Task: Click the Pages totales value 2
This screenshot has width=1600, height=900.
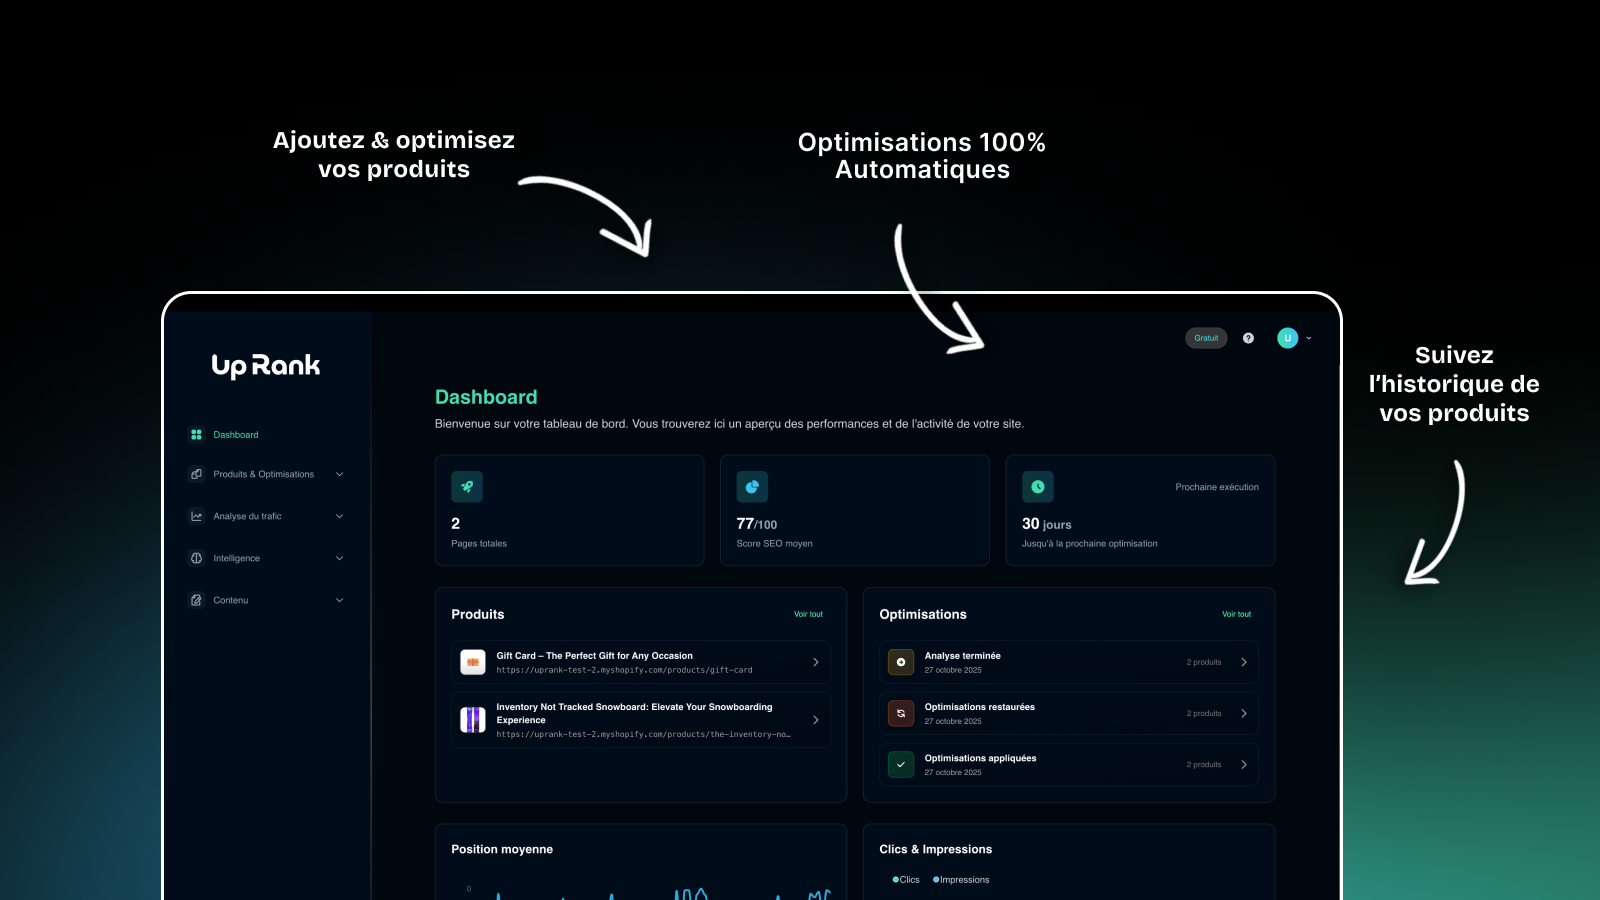Action: click(456, 523)
